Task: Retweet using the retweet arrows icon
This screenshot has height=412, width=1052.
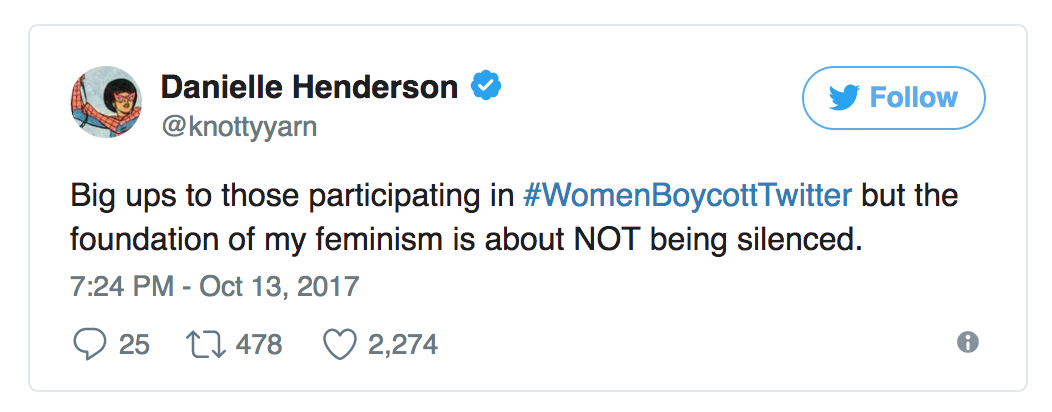Action: pyautogui.click(x=203, y=344)
